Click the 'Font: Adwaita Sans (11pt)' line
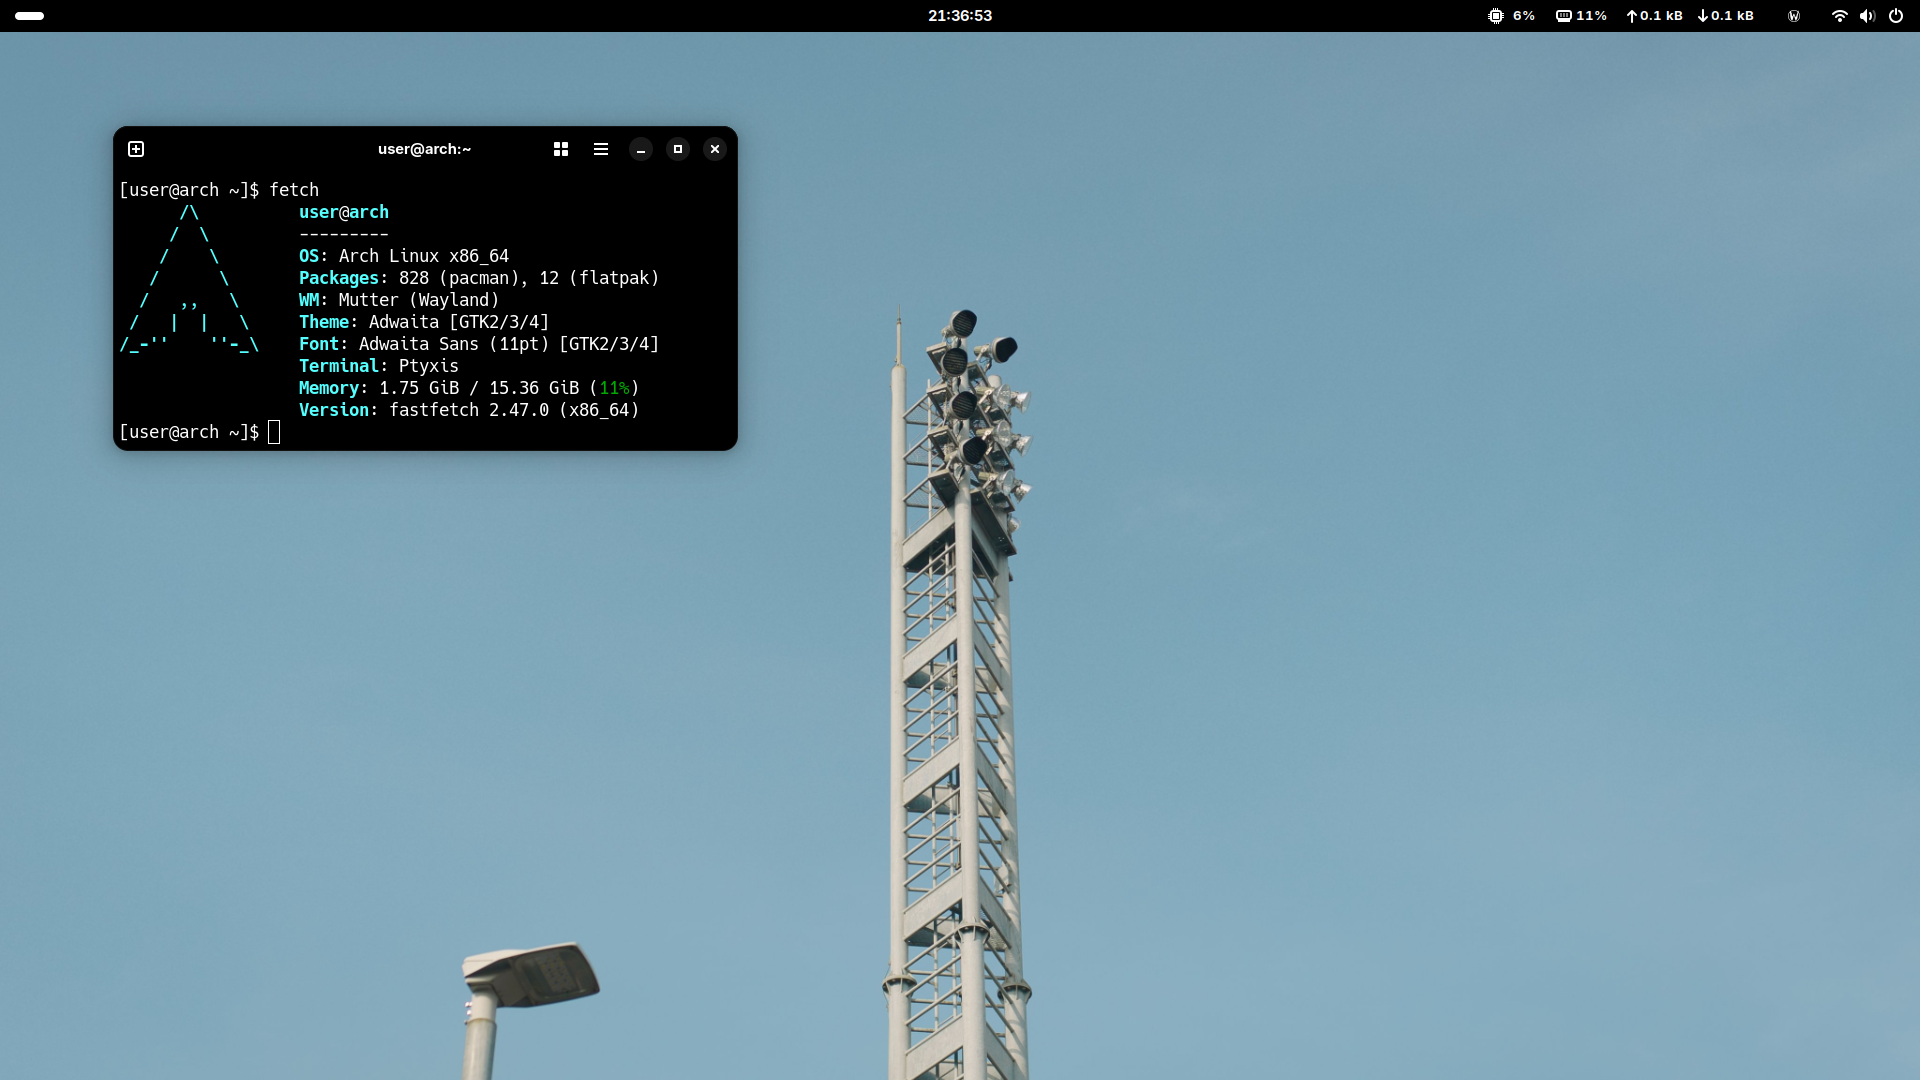This screenshot has height=1080, width=1920. click(479, 344)
